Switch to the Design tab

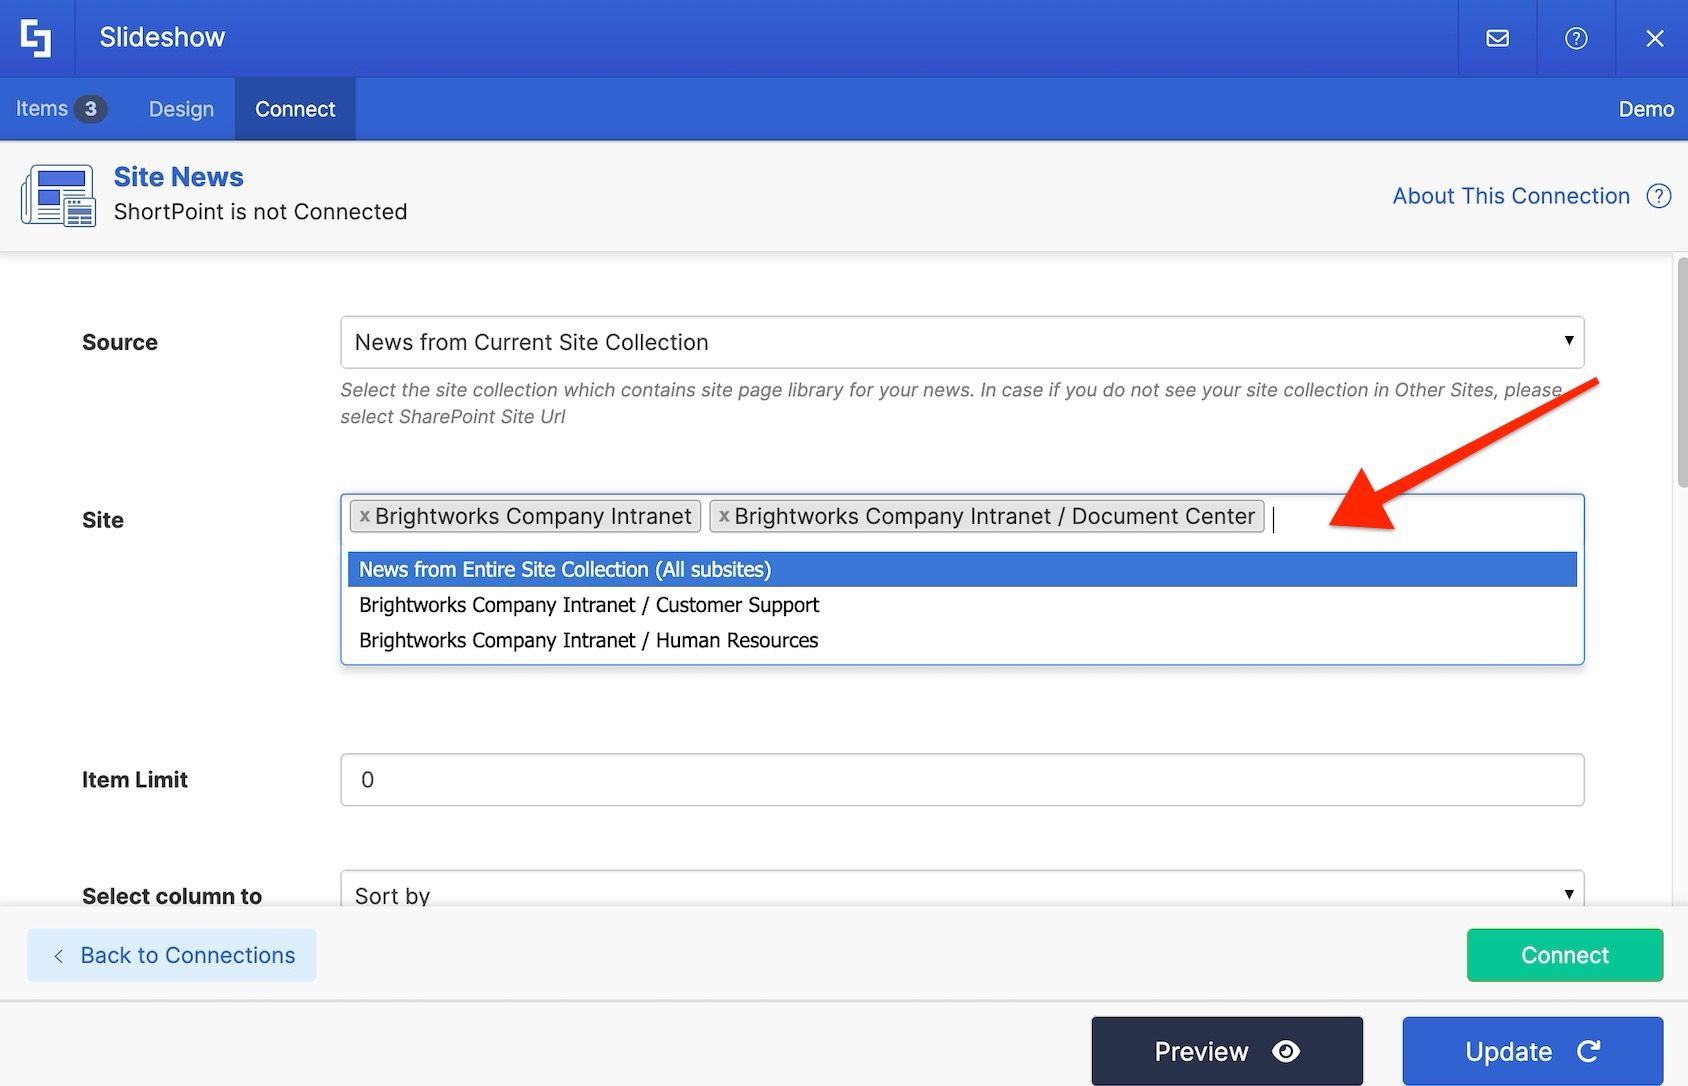point(181,109)
